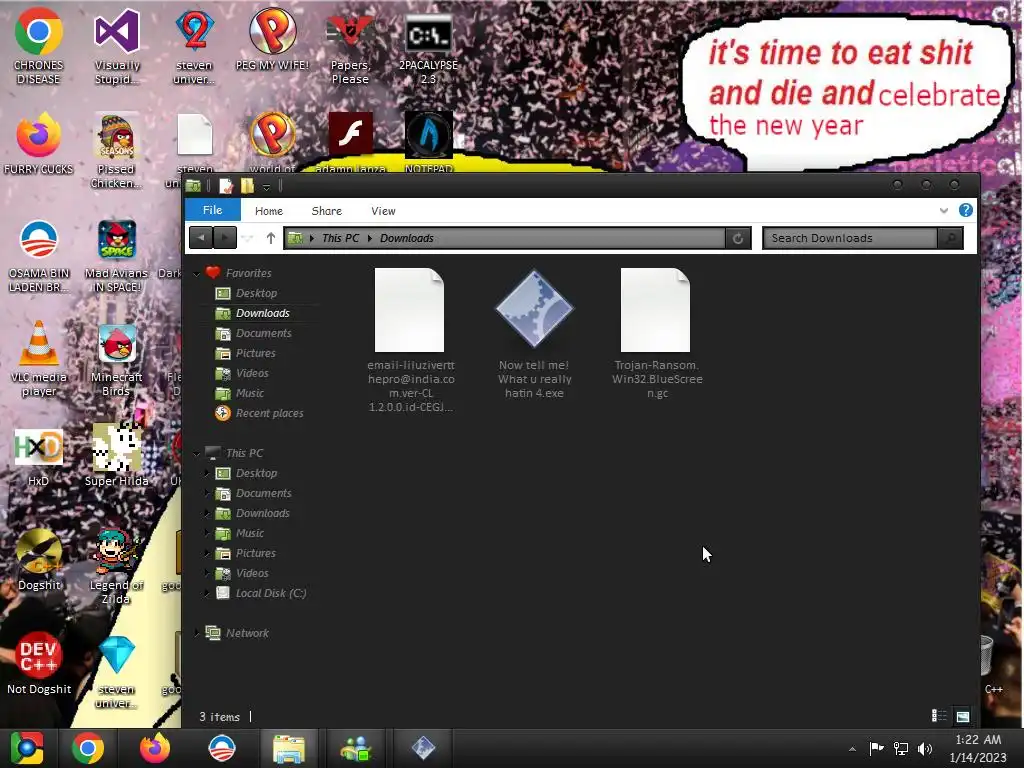The height and width of the screenshot is (768, 1024).
Task: Open the messenger people taskbar icon
Action: pos(356,748)
